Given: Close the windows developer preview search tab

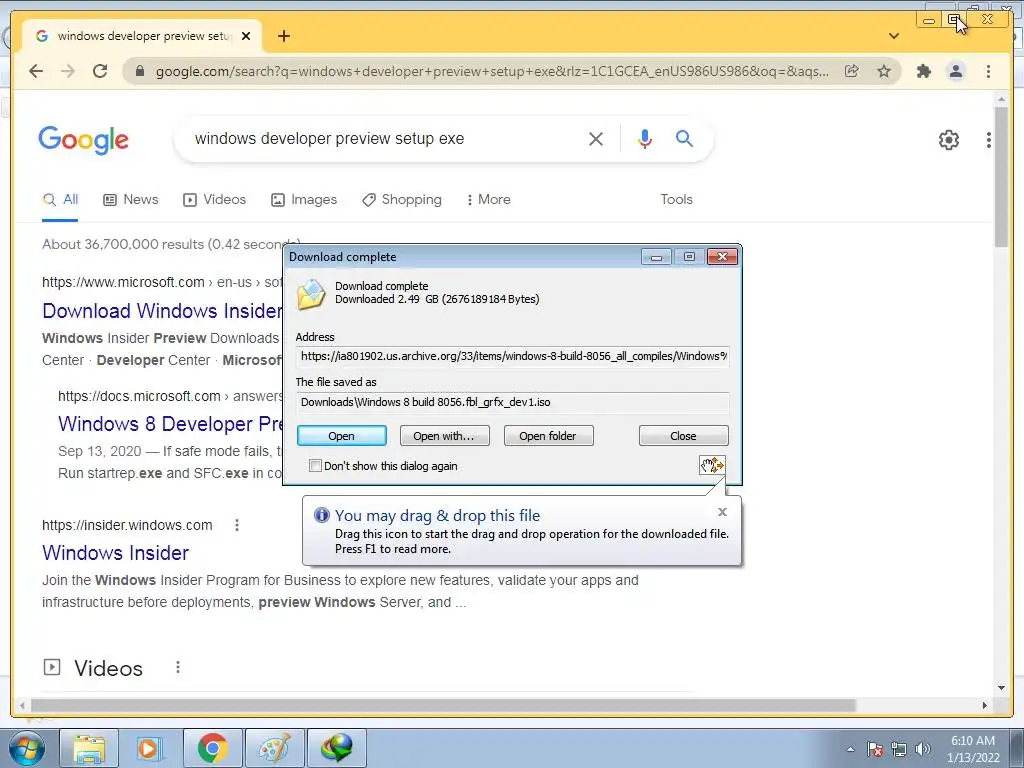Looking at the screenshot, I should pyautogui.click(x=246, y=36).
